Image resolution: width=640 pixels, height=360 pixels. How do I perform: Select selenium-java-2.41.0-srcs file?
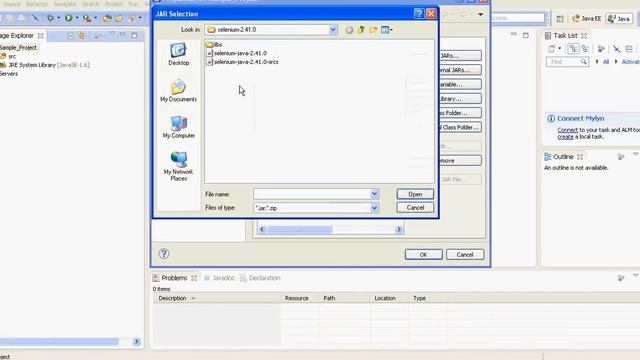pyautogui.click(x=242, y=62)
